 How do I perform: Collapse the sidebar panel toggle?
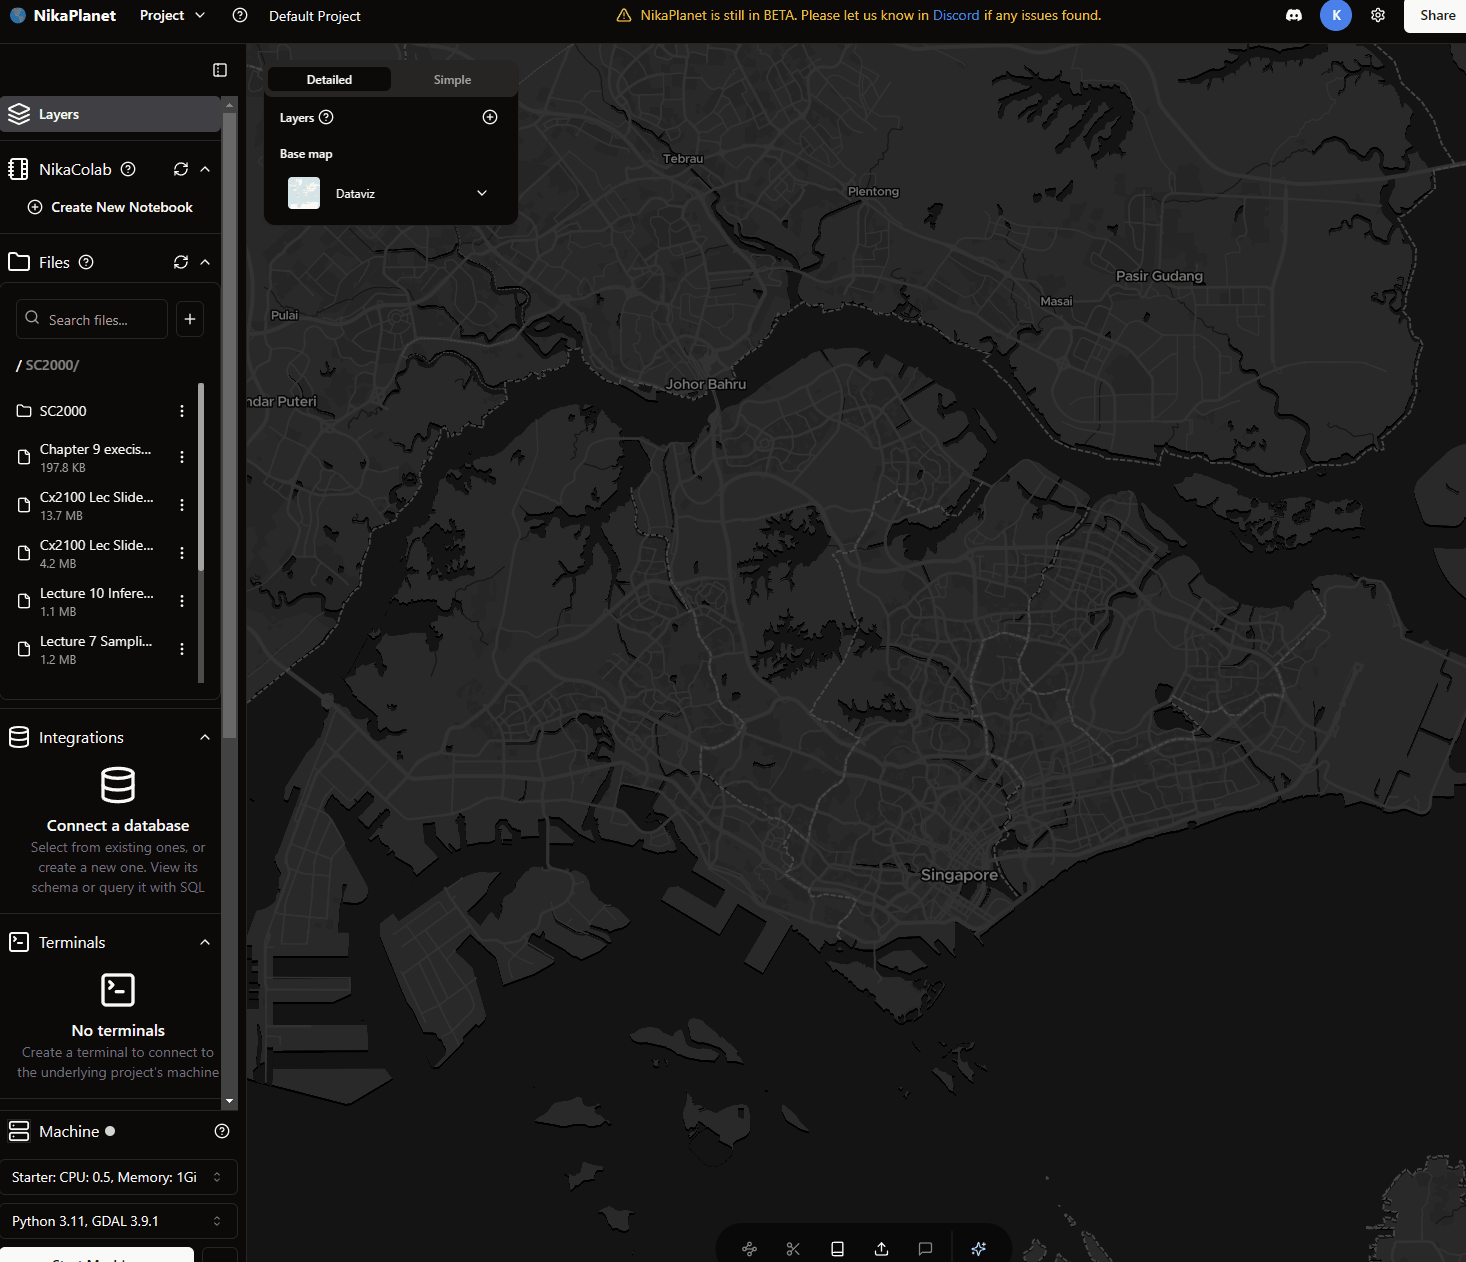pos(220,70)
